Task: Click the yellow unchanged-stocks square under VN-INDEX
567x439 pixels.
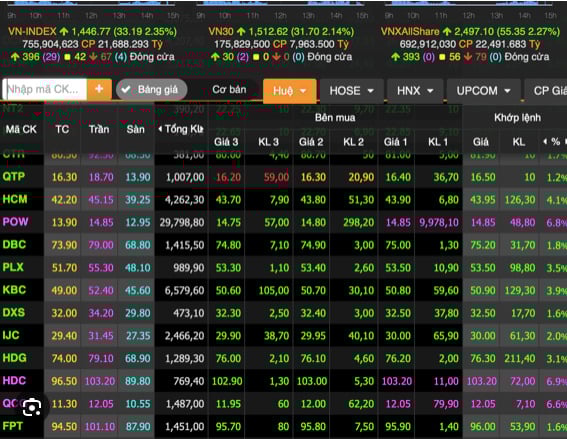Action: [67, 57]
